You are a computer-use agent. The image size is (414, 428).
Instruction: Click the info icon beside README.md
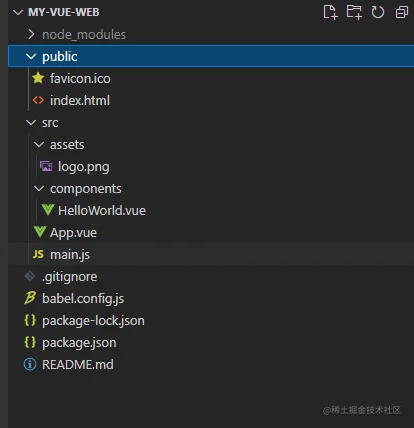(30, 364)
